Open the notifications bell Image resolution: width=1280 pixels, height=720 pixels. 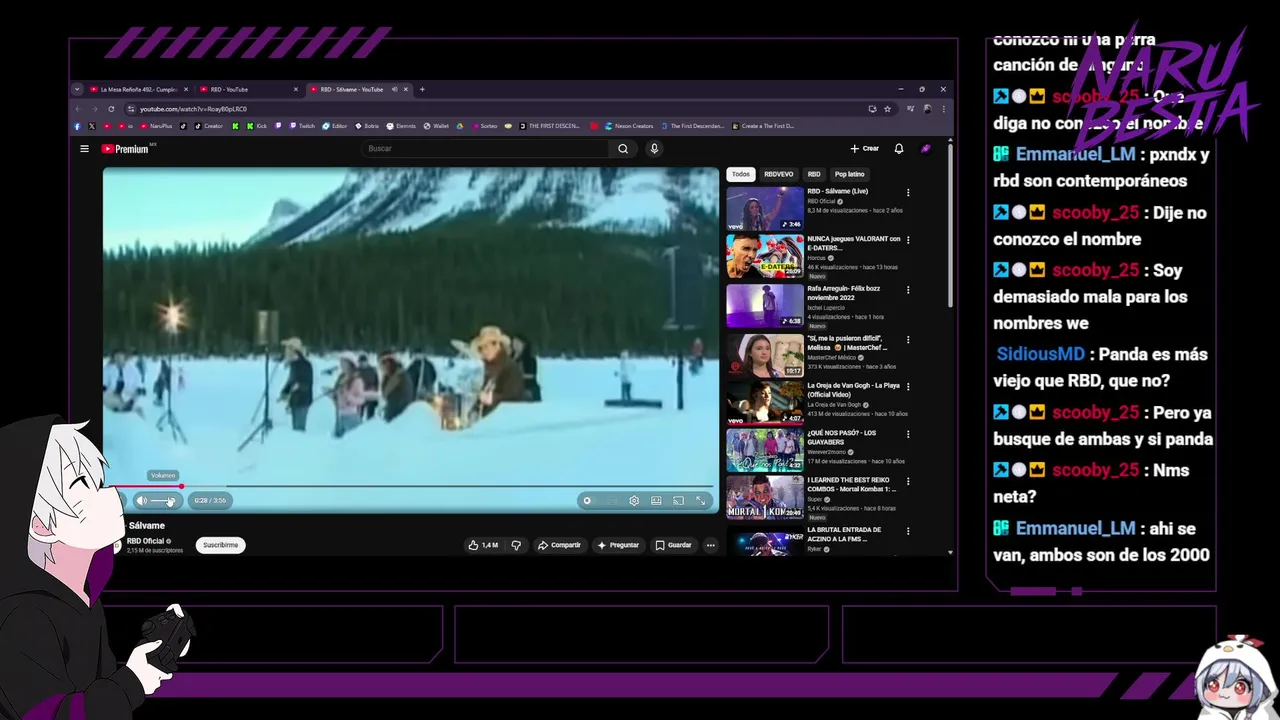click(899, 149)
